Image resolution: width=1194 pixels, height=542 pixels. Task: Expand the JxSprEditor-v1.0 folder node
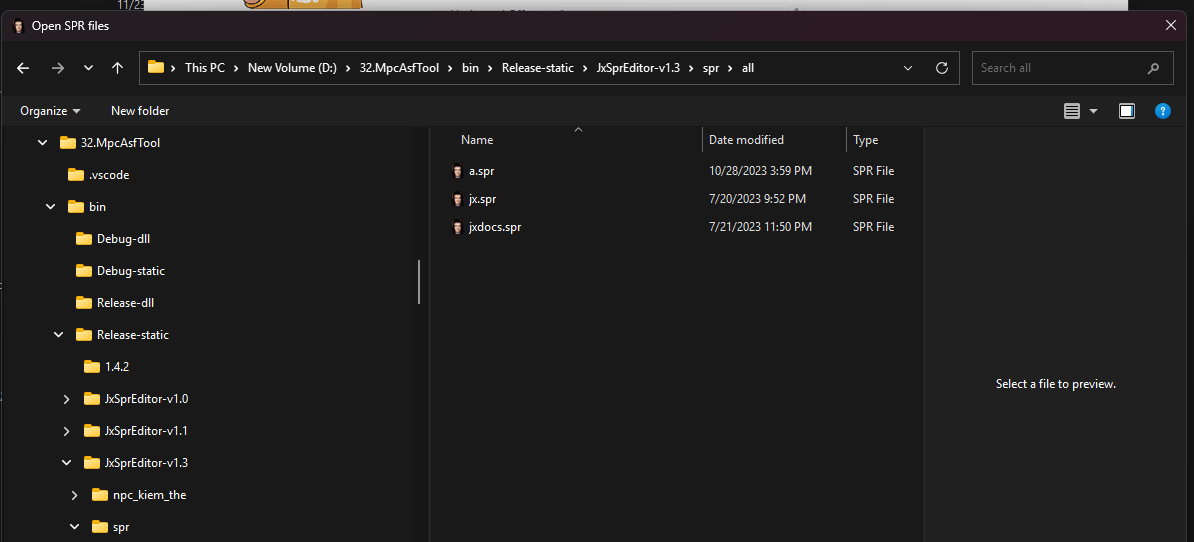(67, 399)
